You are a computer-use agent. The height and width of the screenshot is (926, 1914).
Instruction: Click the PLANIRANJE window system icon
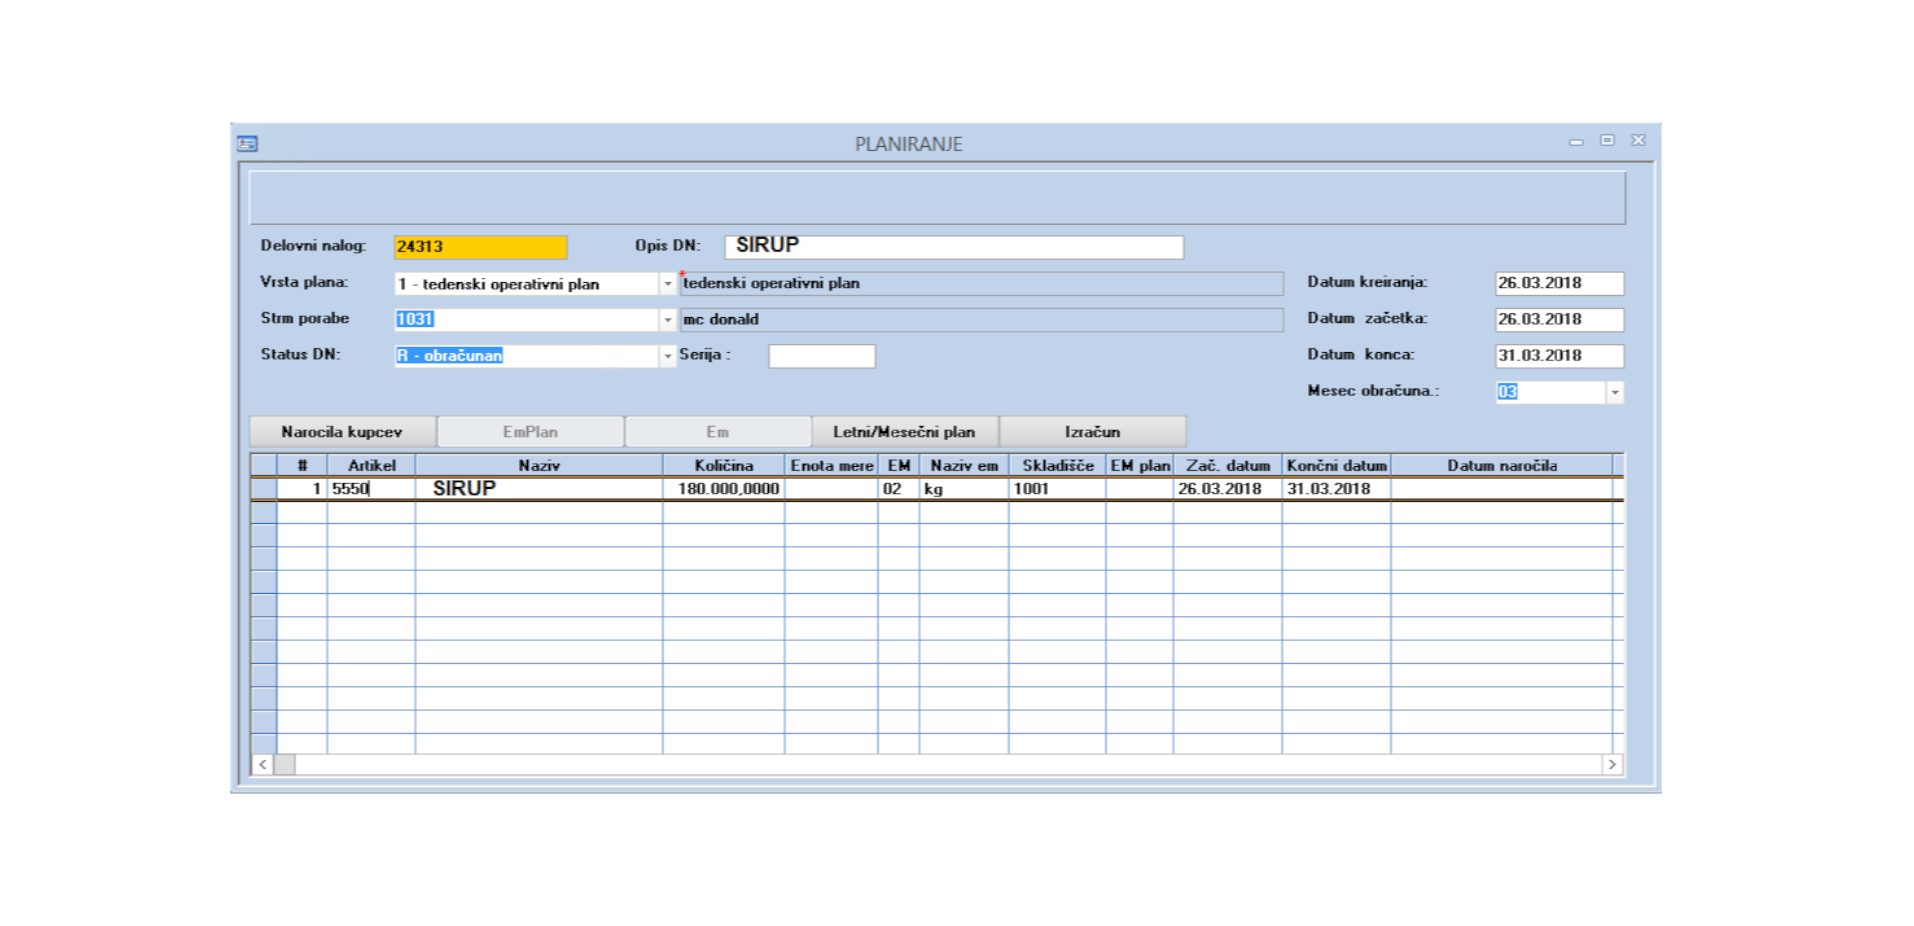247,144
